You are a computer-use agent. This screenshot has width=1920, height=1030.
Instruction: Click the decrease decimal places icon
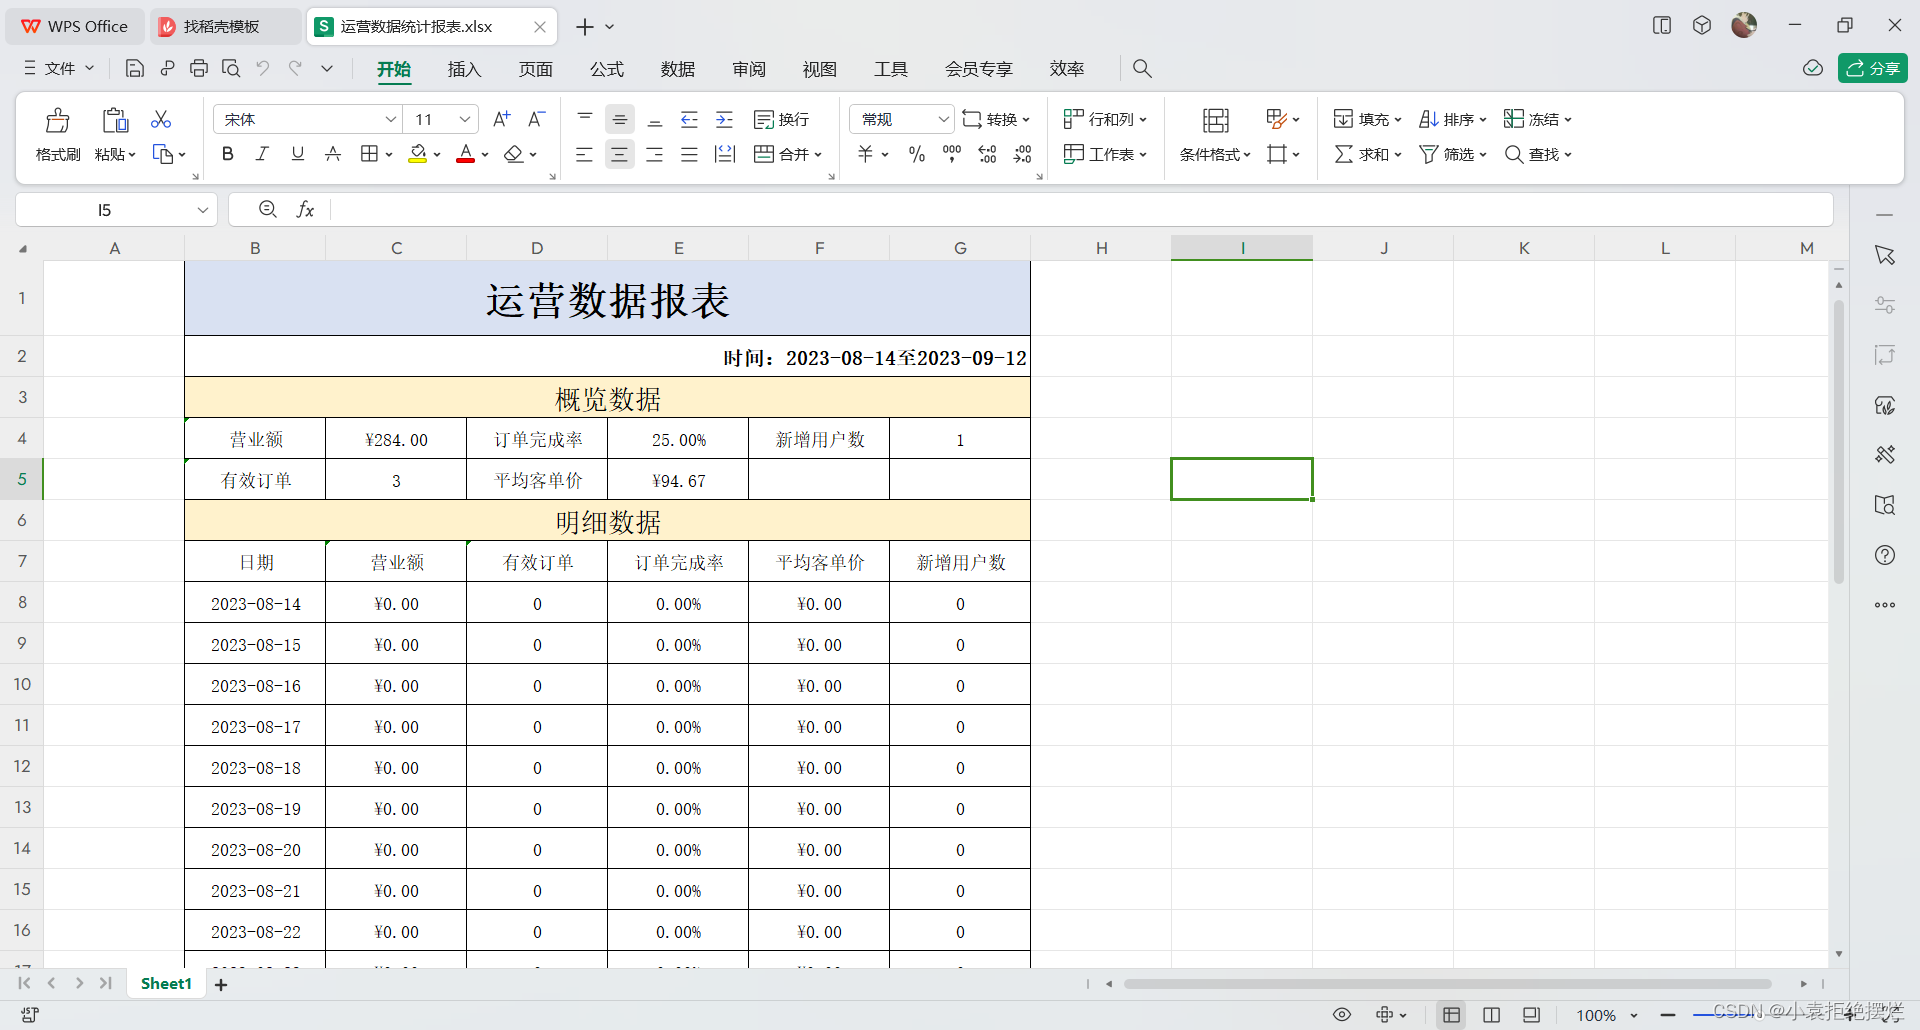(x=1023, y=154)
